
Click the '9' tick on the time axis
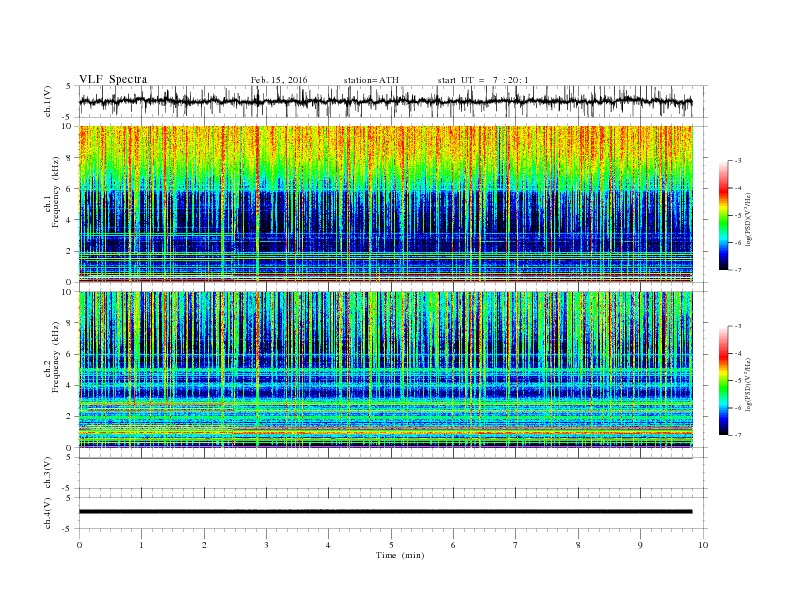(x=640, y=545)
